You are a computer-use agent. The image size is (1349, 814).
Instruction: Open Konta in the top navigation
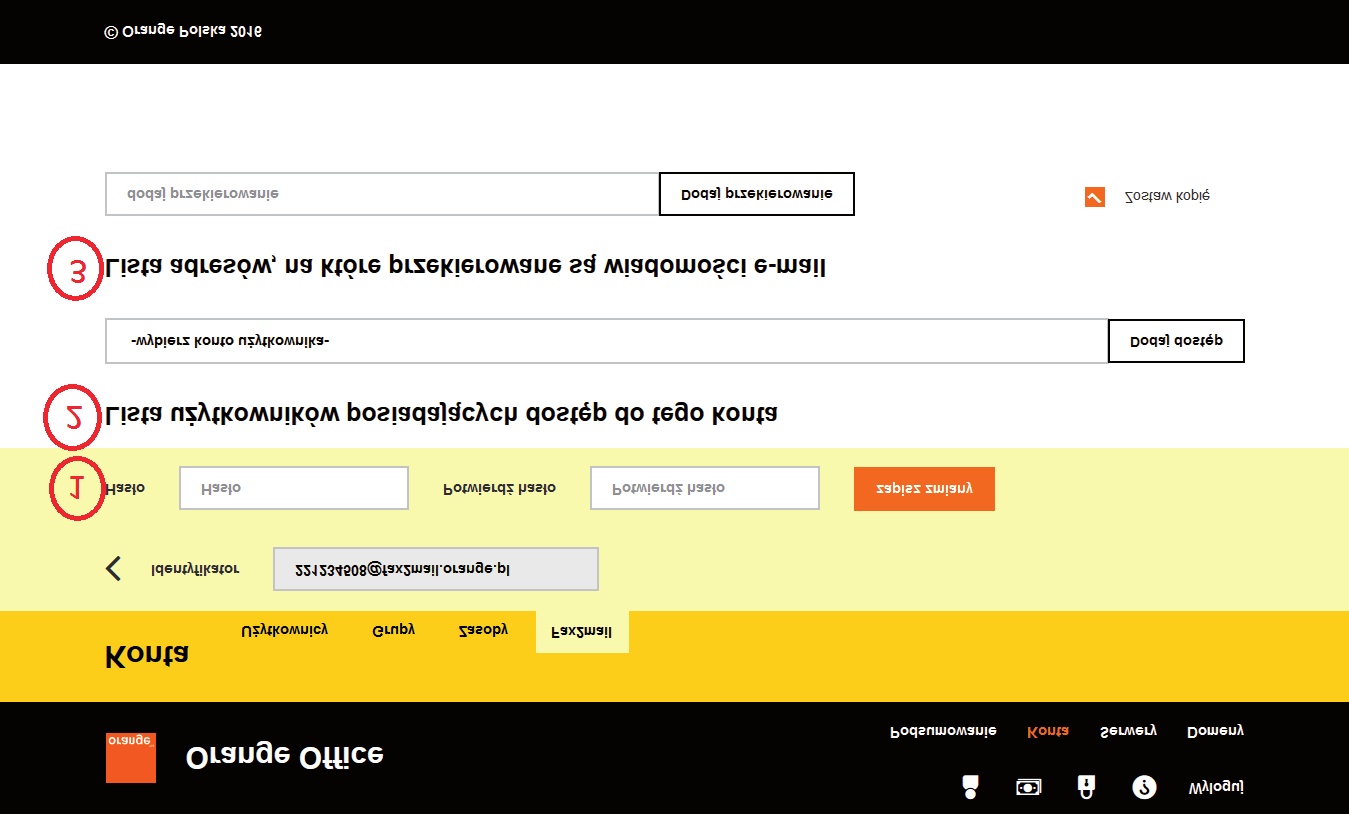[x=1048, y=731]
